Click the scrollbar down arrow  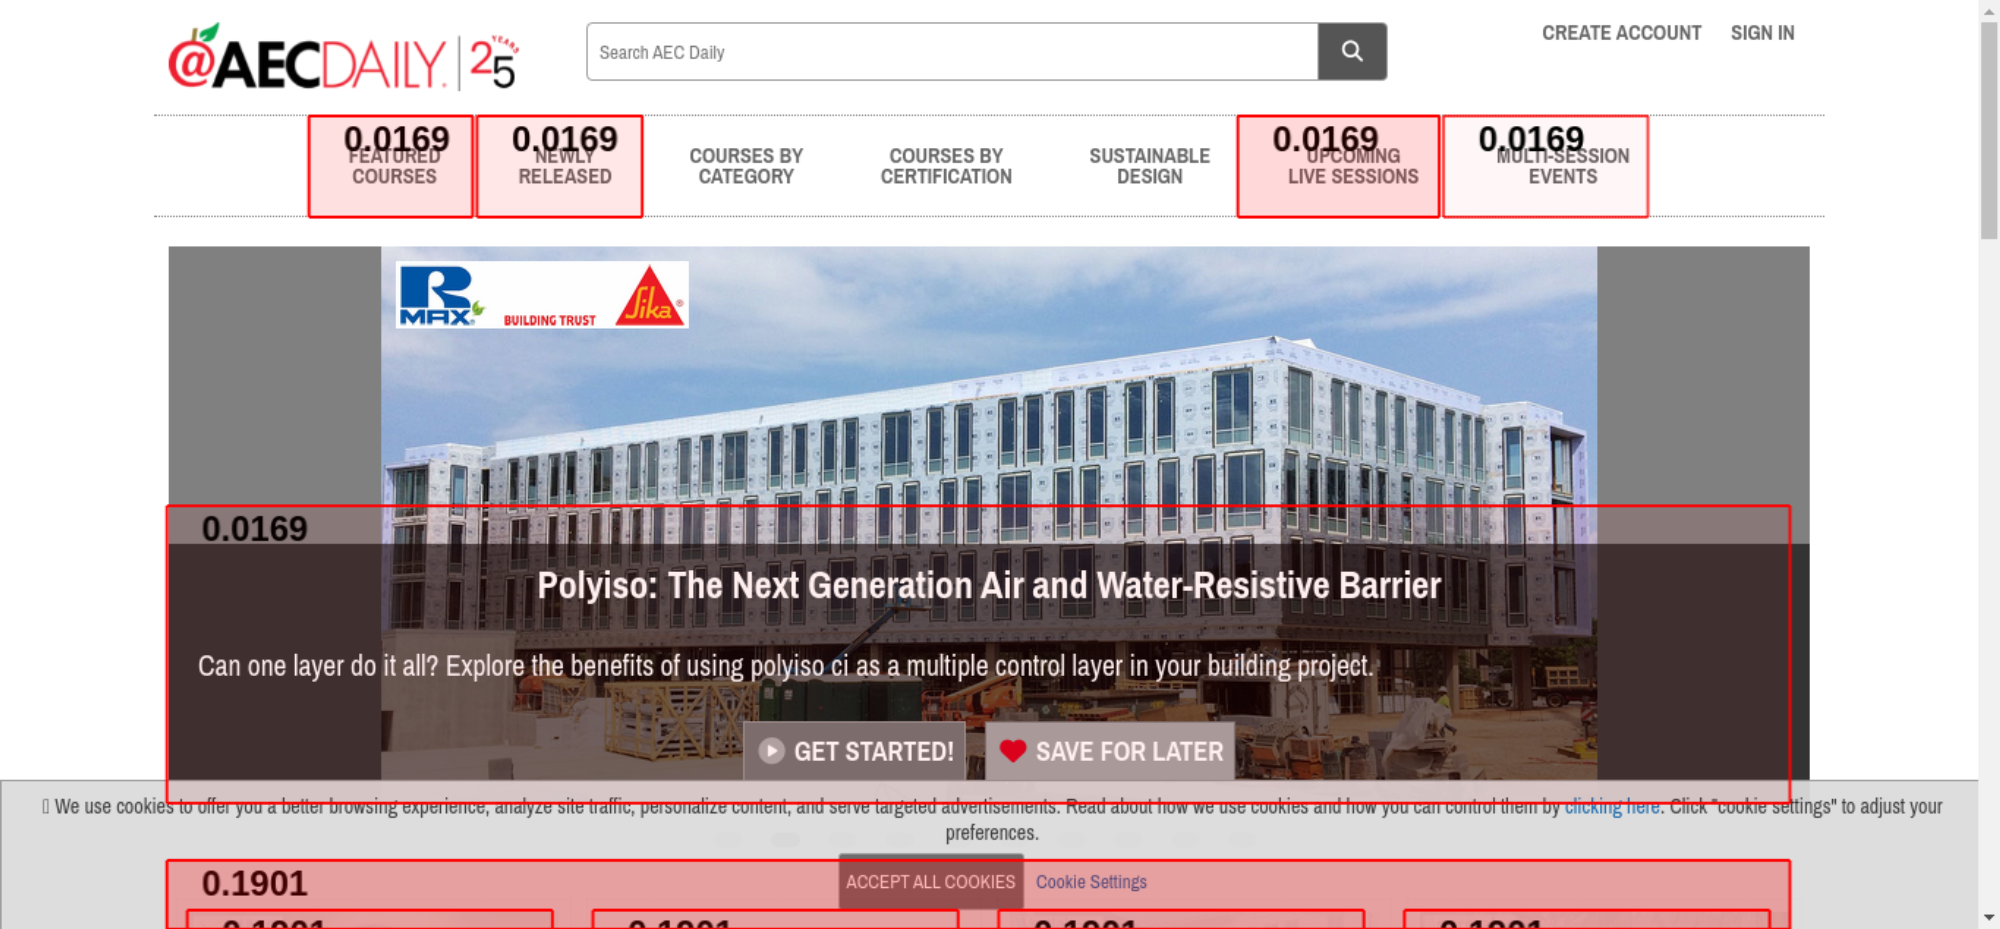pyautogui.click(x=1989, y=917)
